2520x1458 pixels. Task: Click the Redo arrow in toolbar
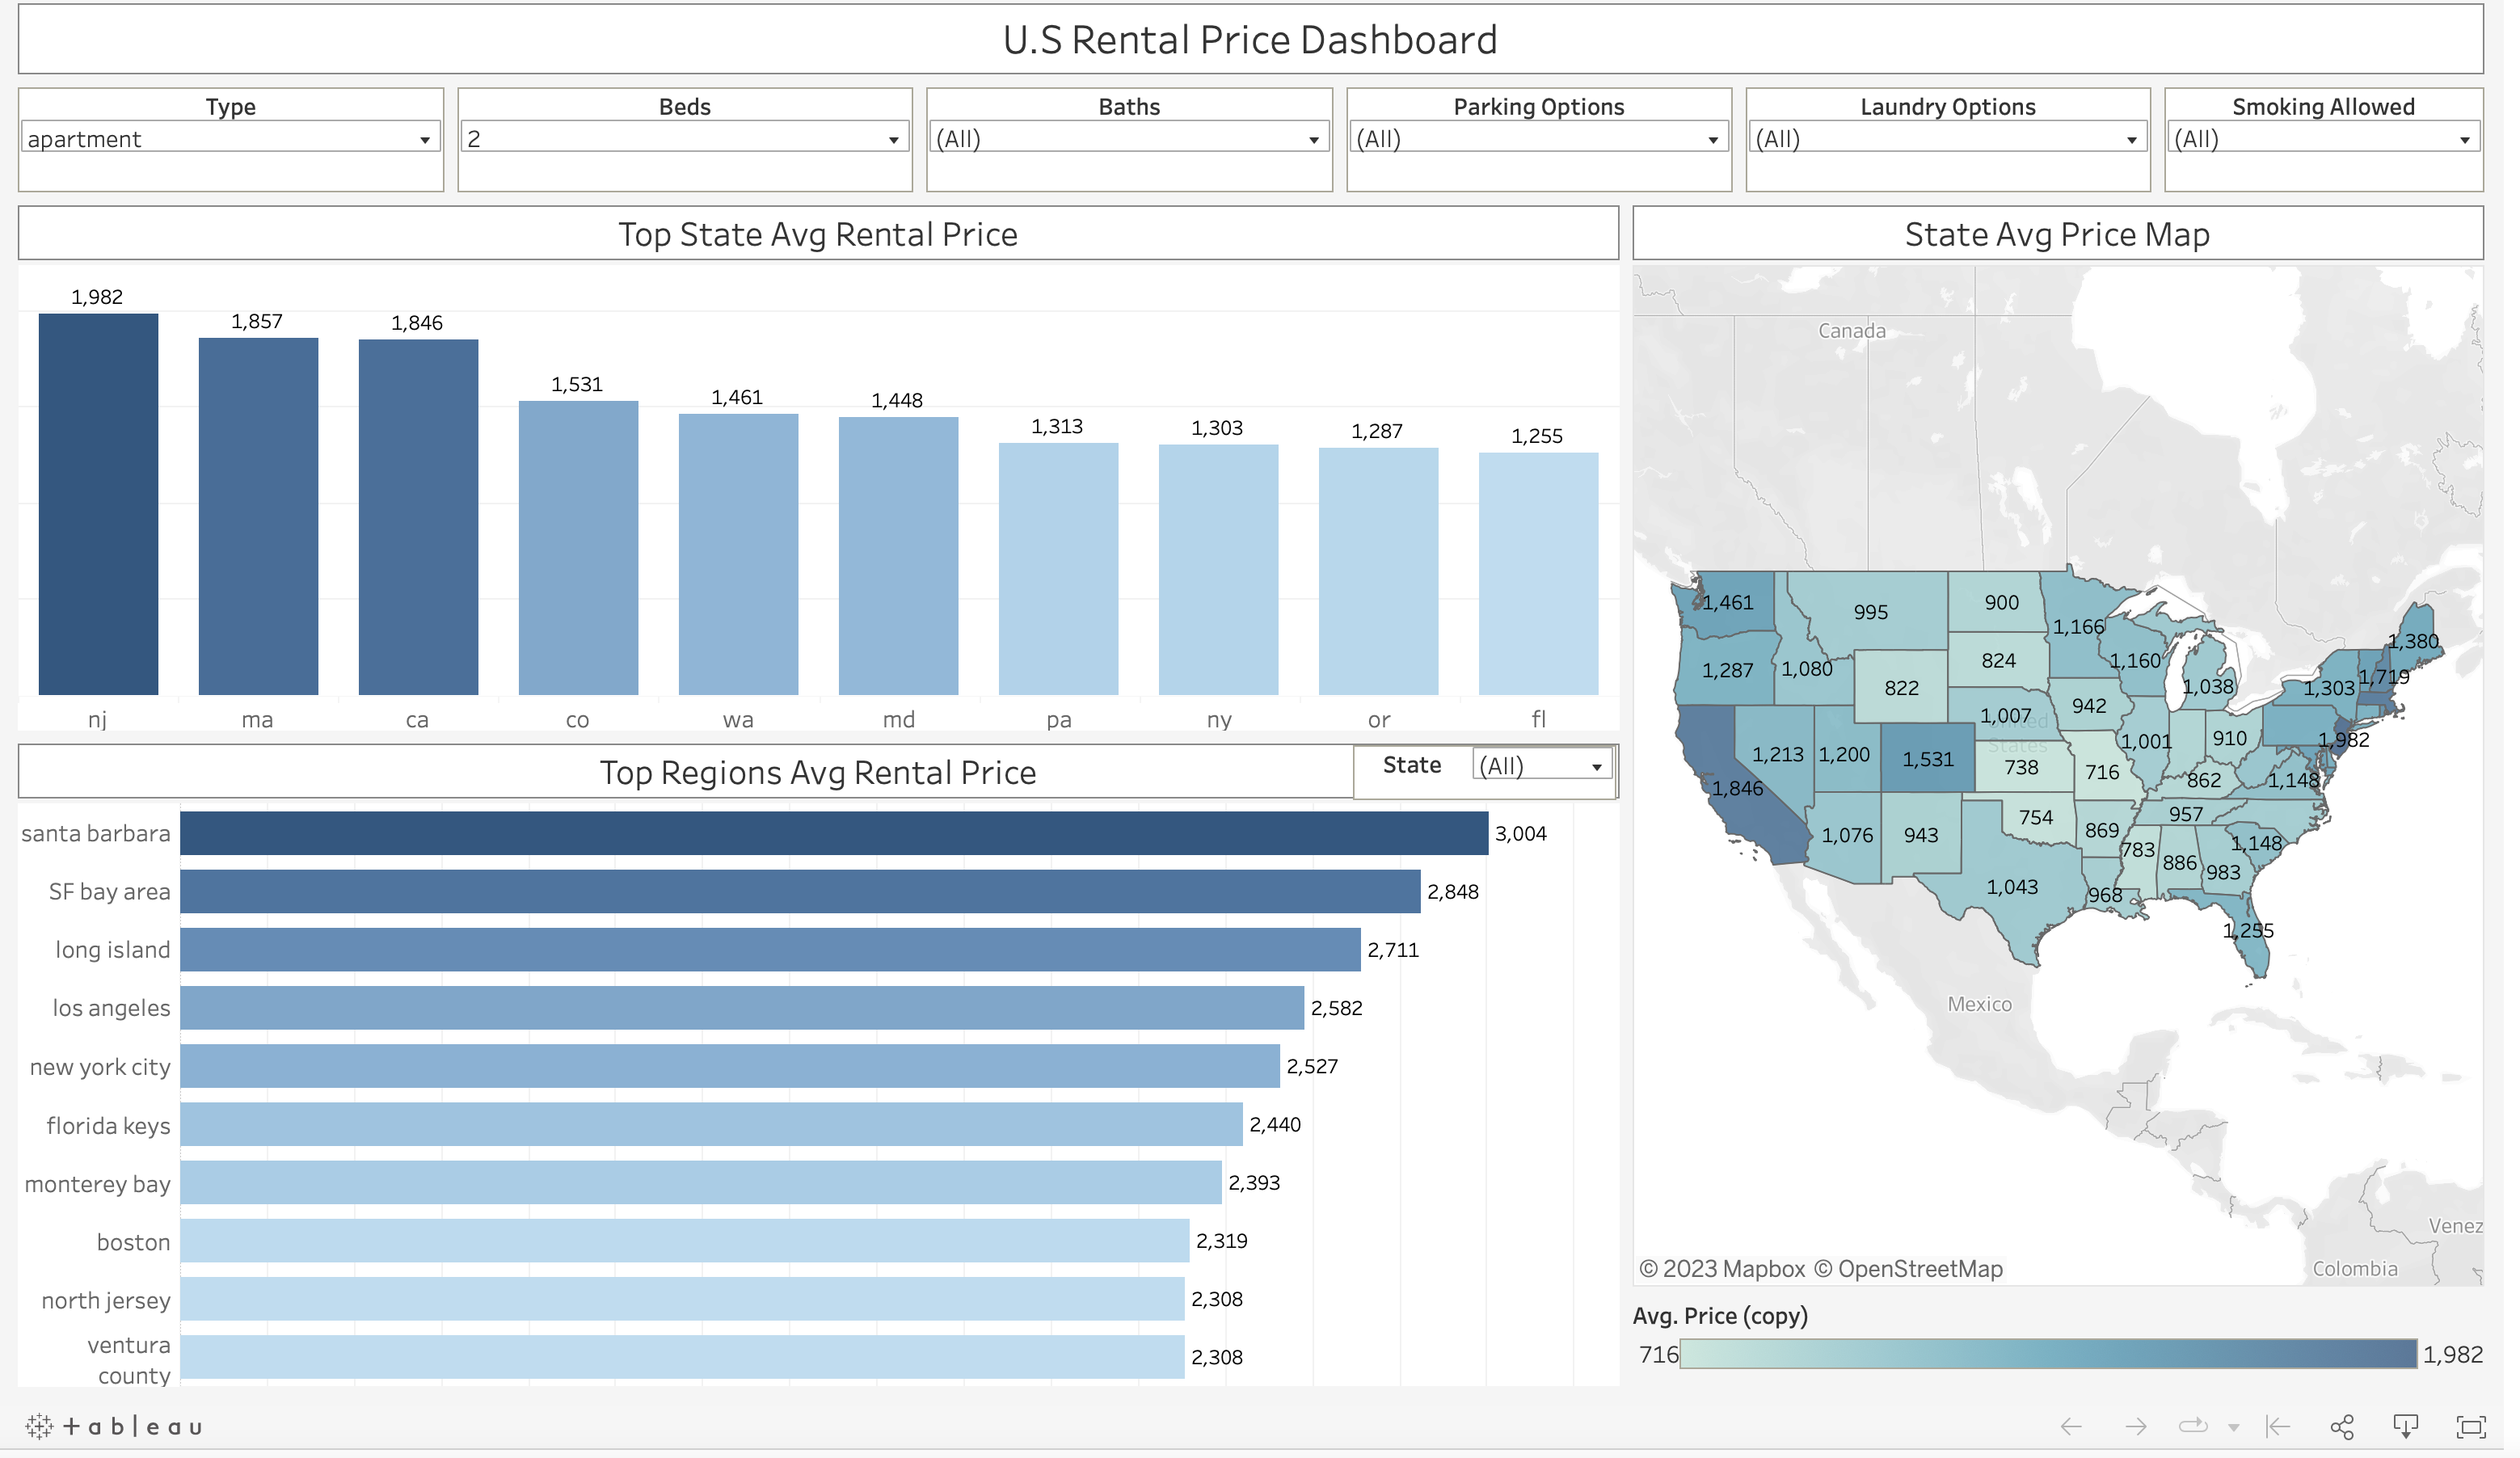(x=2135, y=1427)
